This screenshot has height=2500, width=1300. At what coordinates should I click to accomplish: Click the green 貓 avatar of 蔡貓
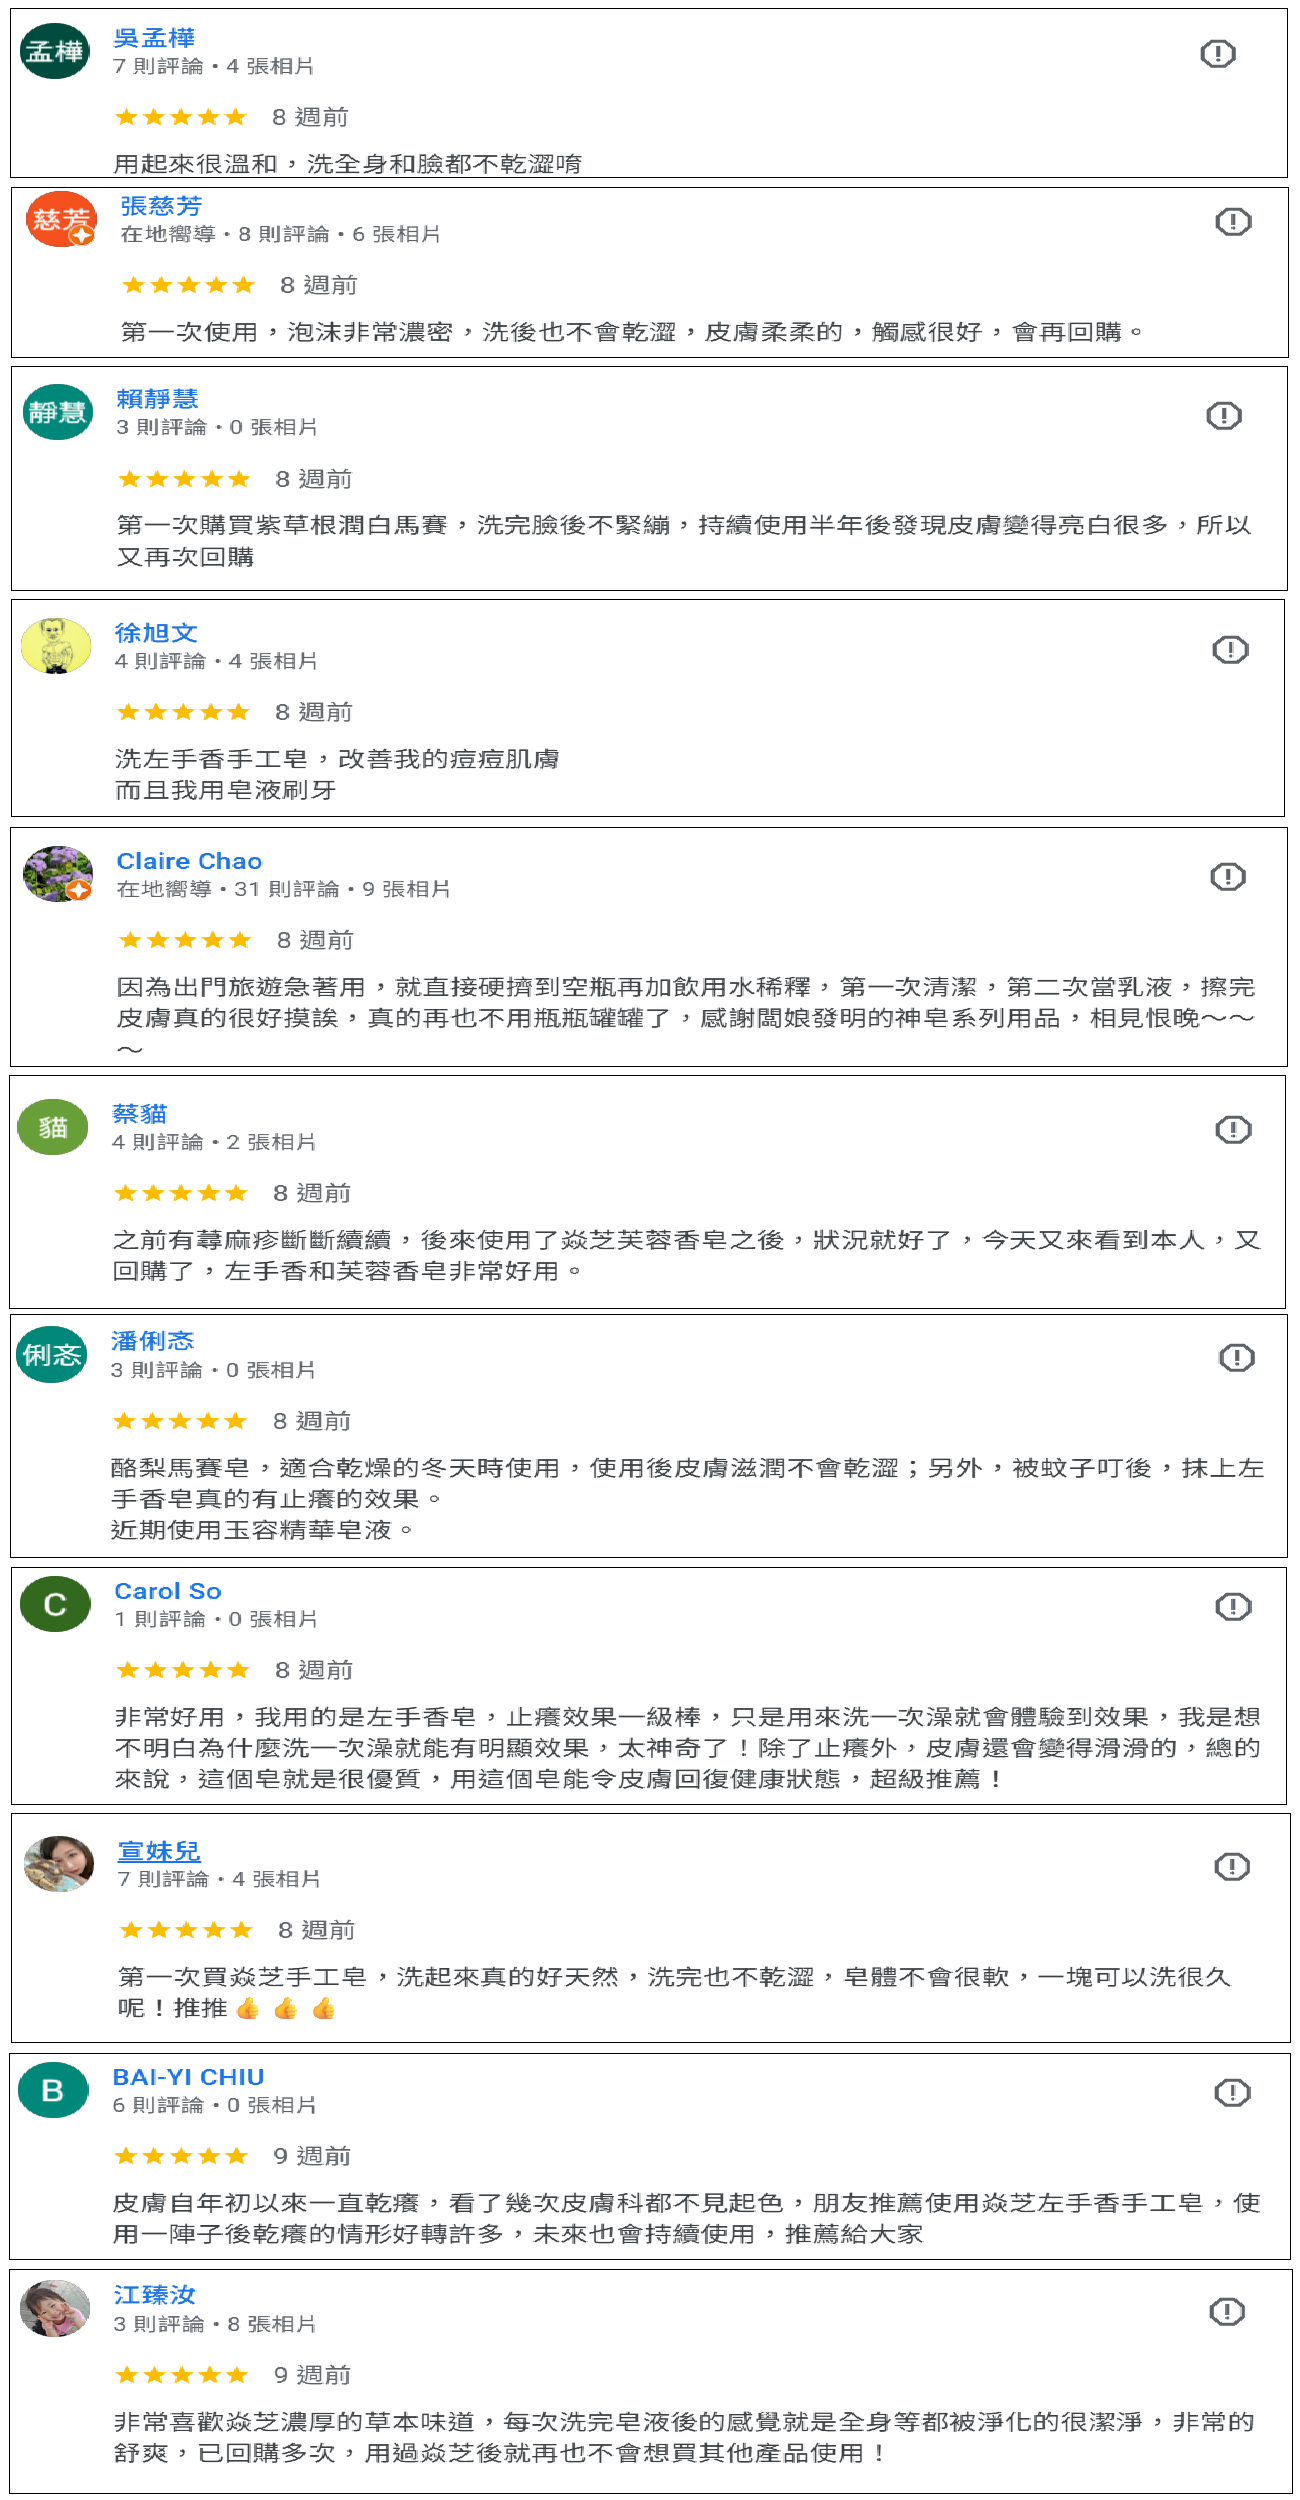coord(53,1127)
